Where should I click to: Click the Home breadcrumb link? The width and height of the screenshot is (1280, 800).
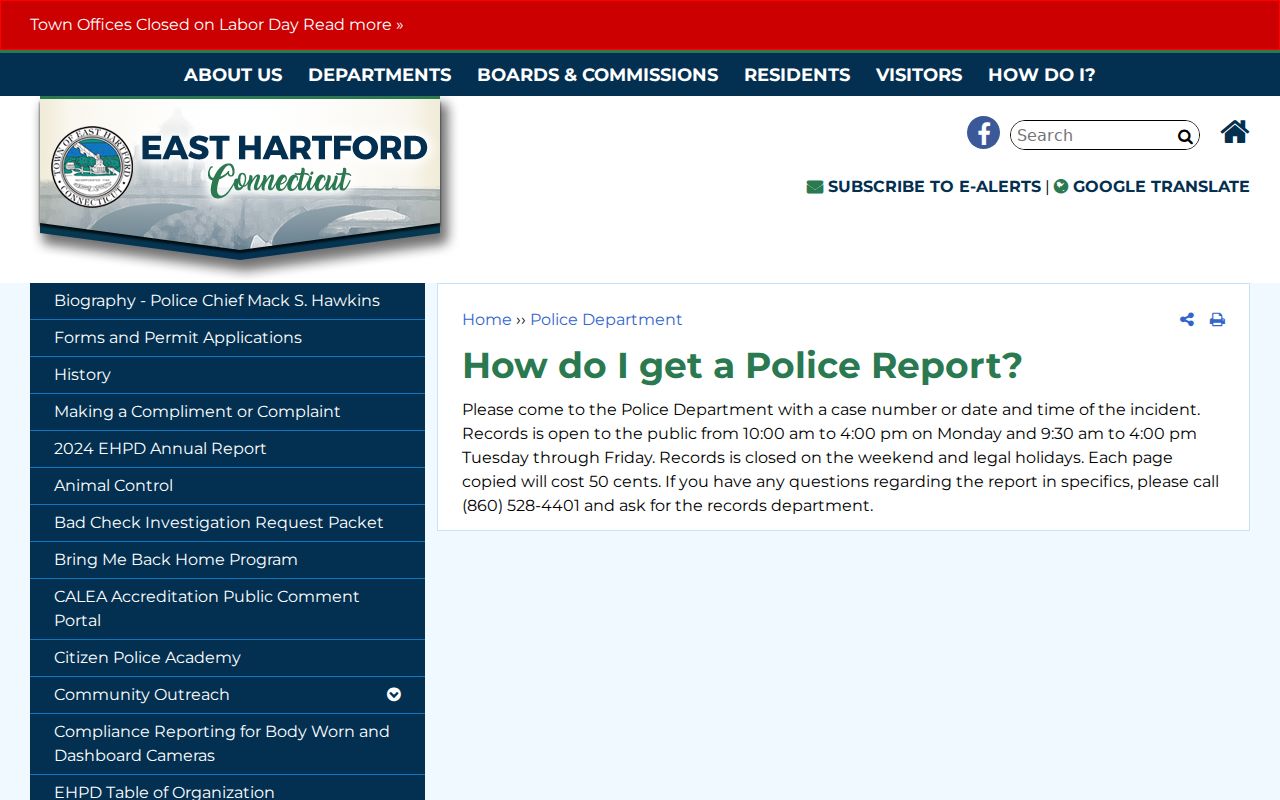coord(487,320)
